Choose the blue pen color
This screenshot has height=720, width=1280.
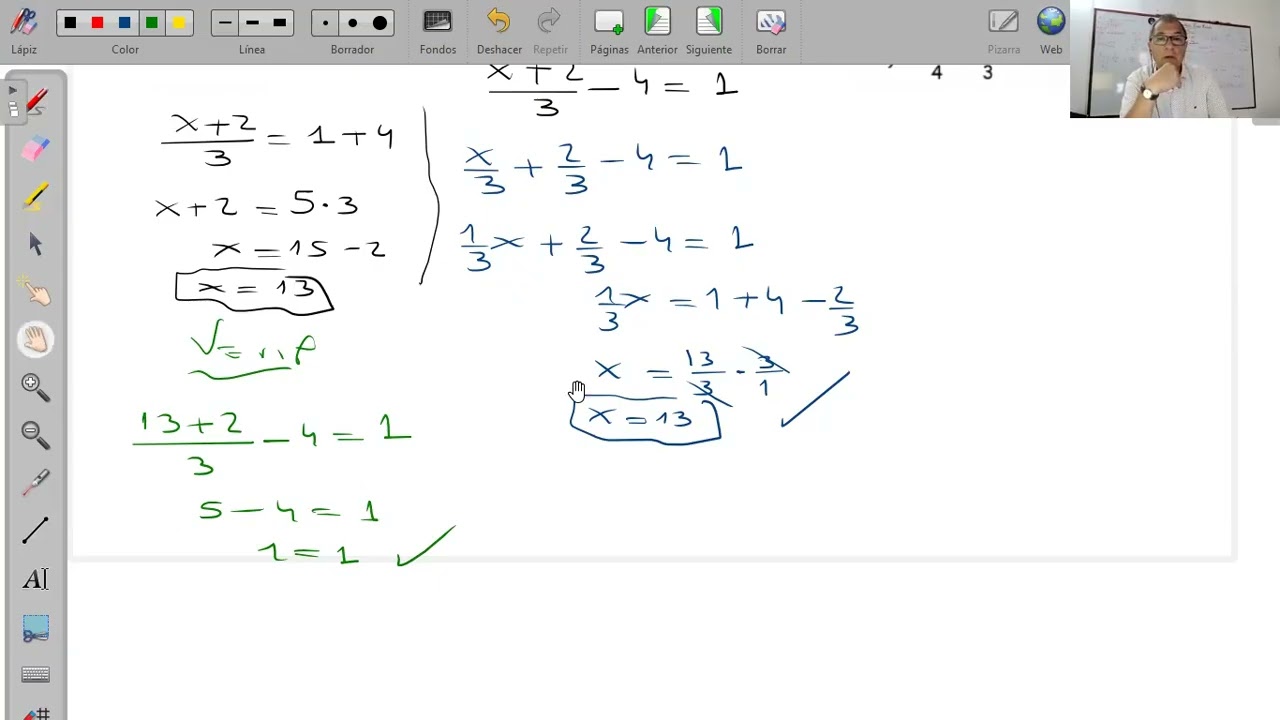pos(124,23)
